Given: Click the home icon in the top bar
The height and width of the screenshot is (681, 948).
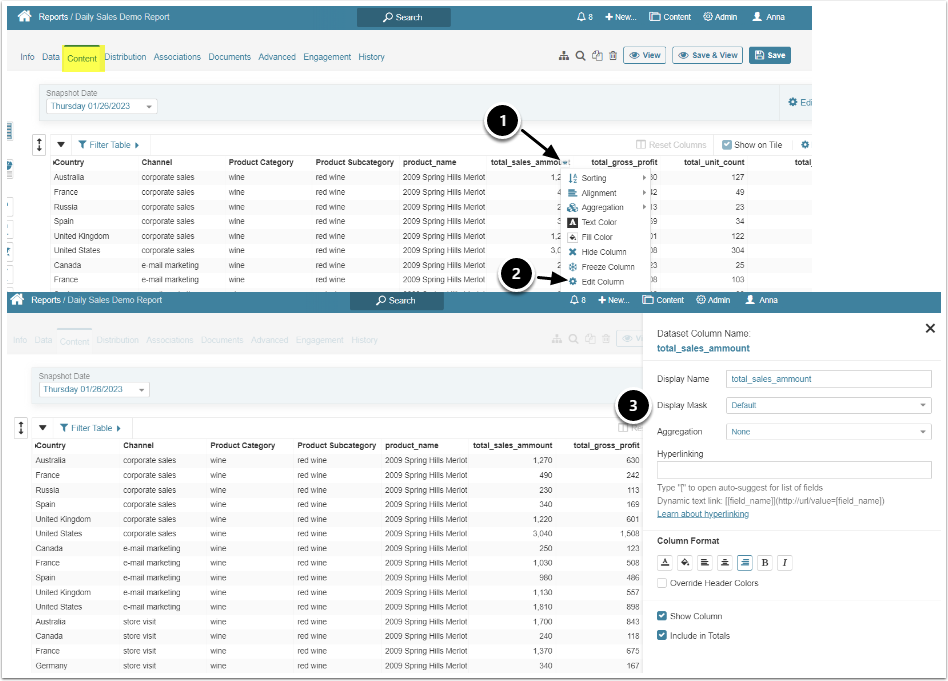Looking at the screenshot, I should coord(24,17).
